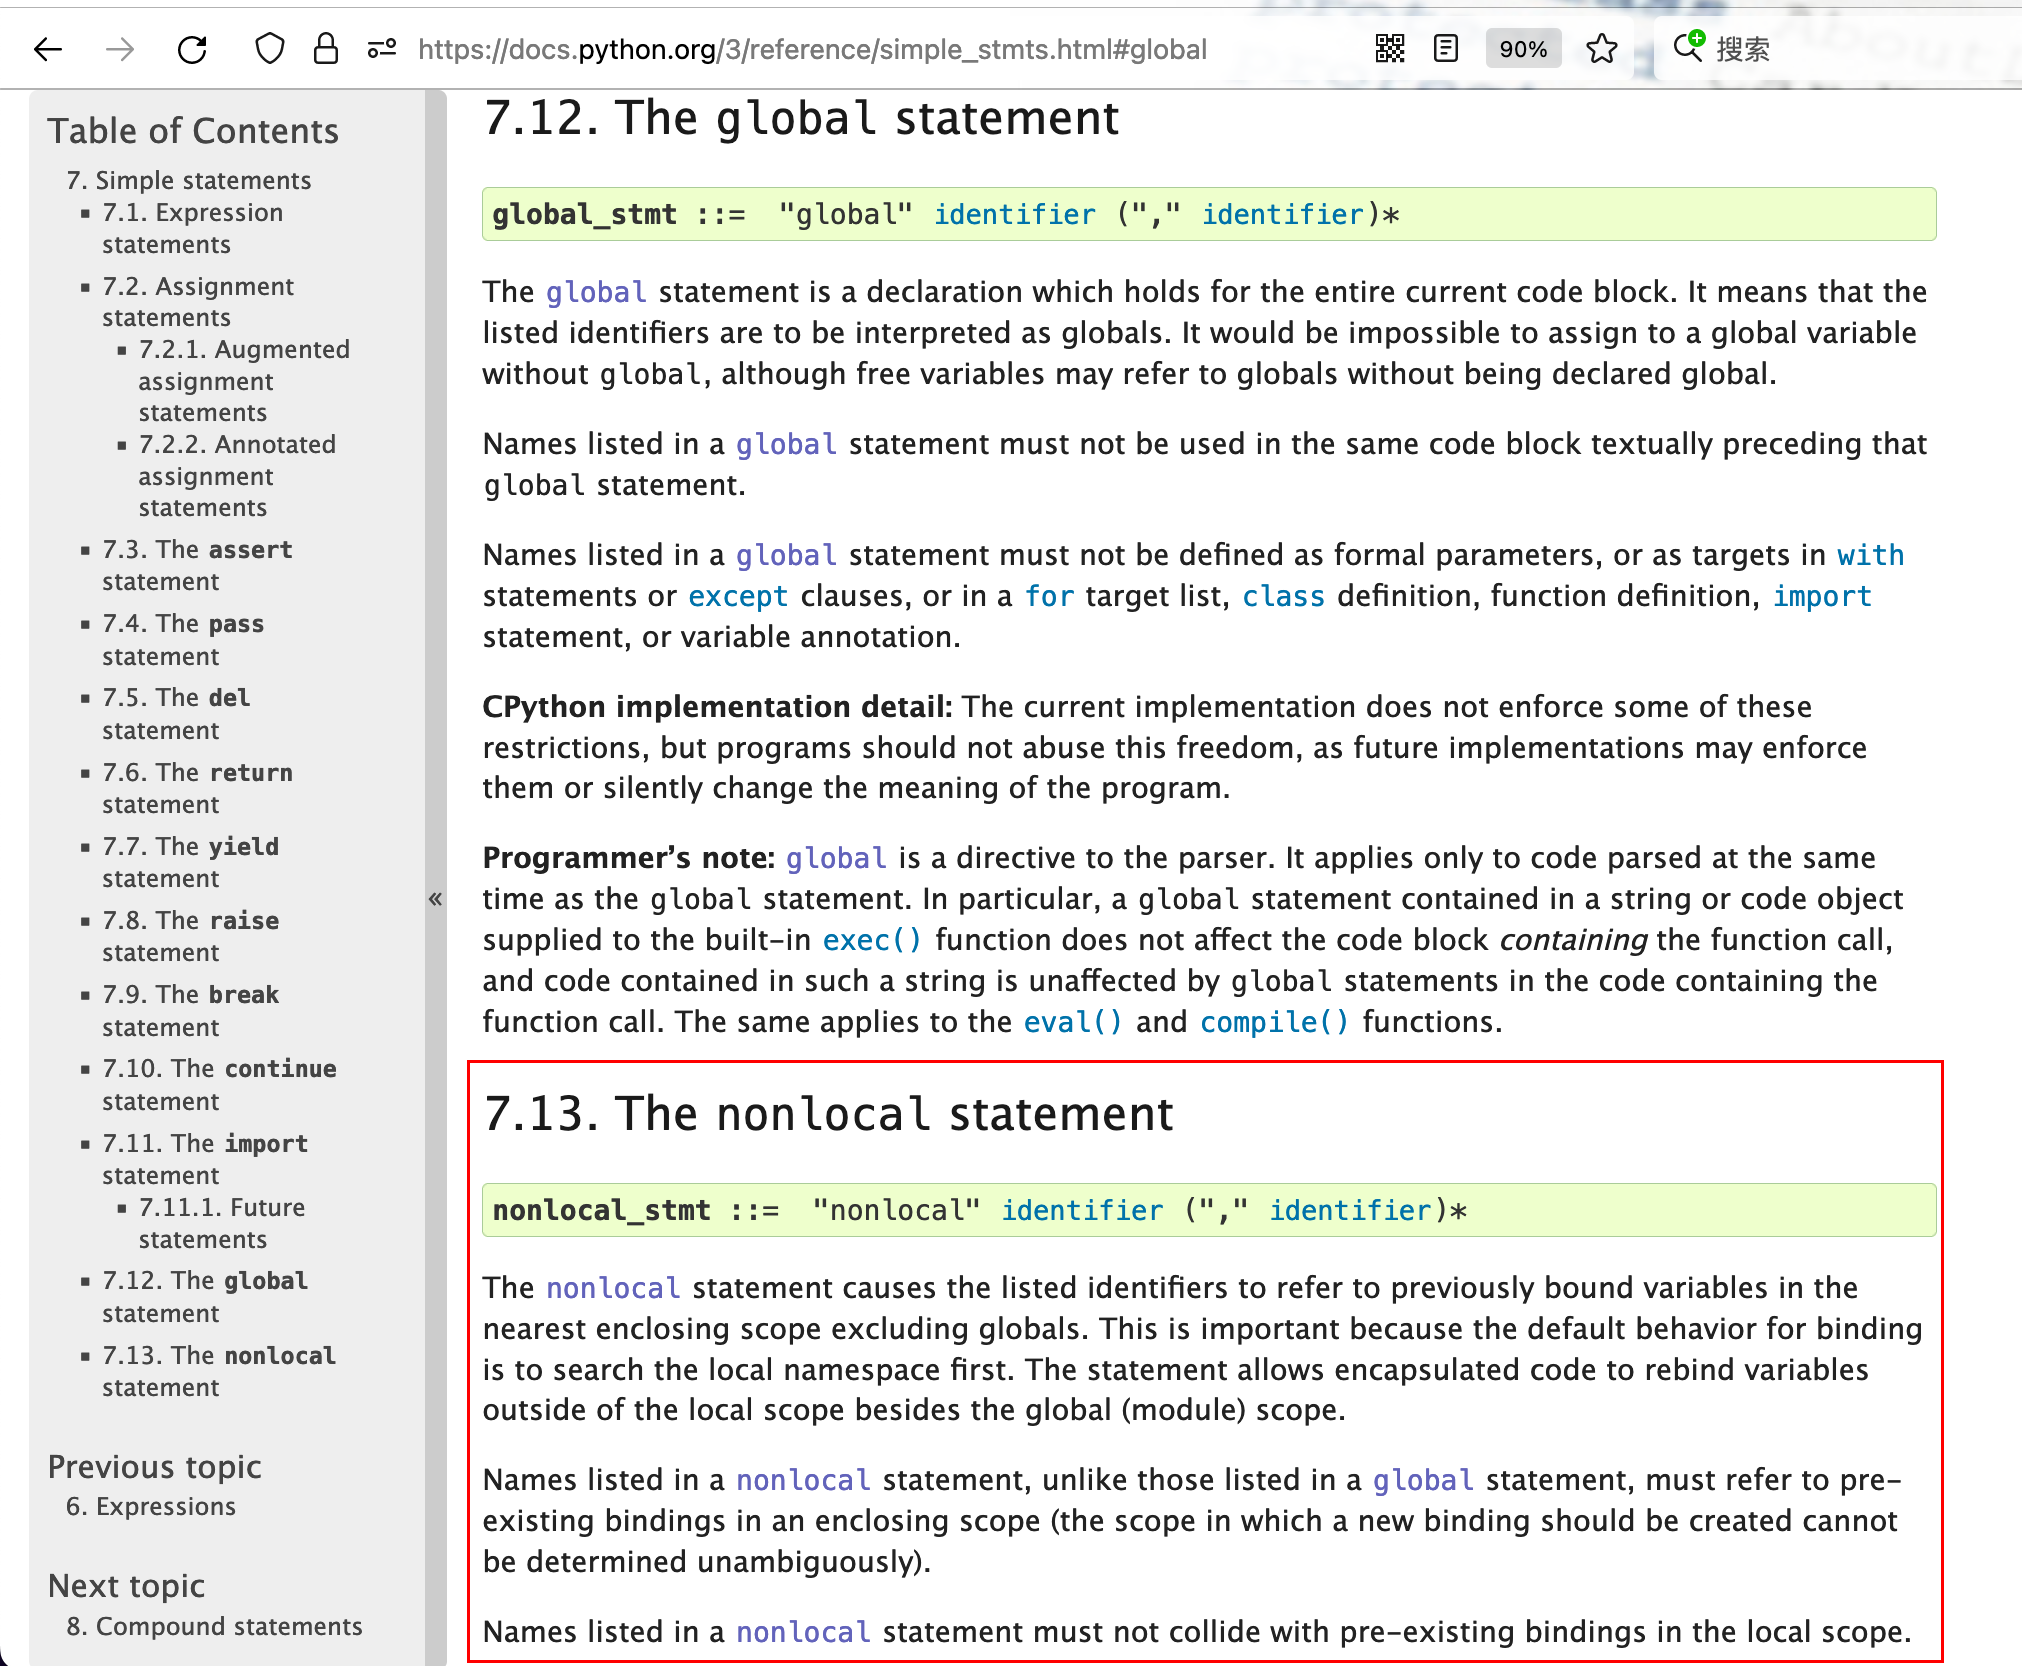Go to '7.2.1. Augmented assignment statements'
This screenshot has width=2022, height=1666.
pos(244,381)
